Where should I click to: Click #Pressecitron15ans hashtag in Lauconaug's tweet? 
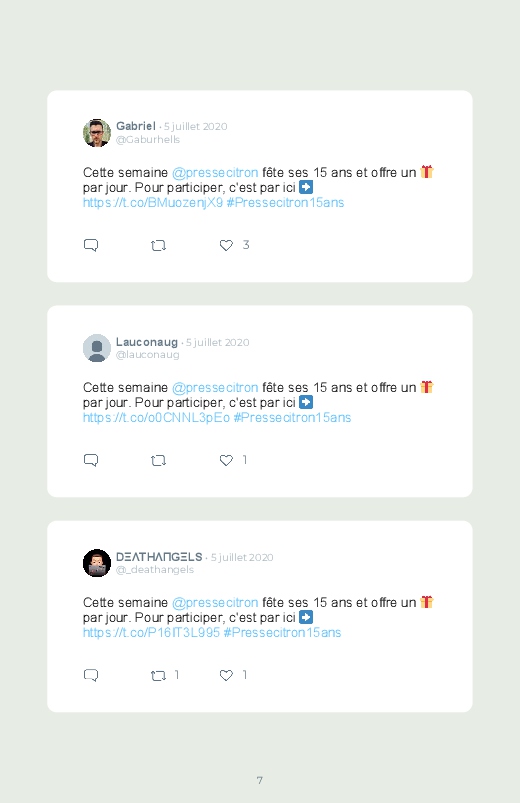coord(292,418)
